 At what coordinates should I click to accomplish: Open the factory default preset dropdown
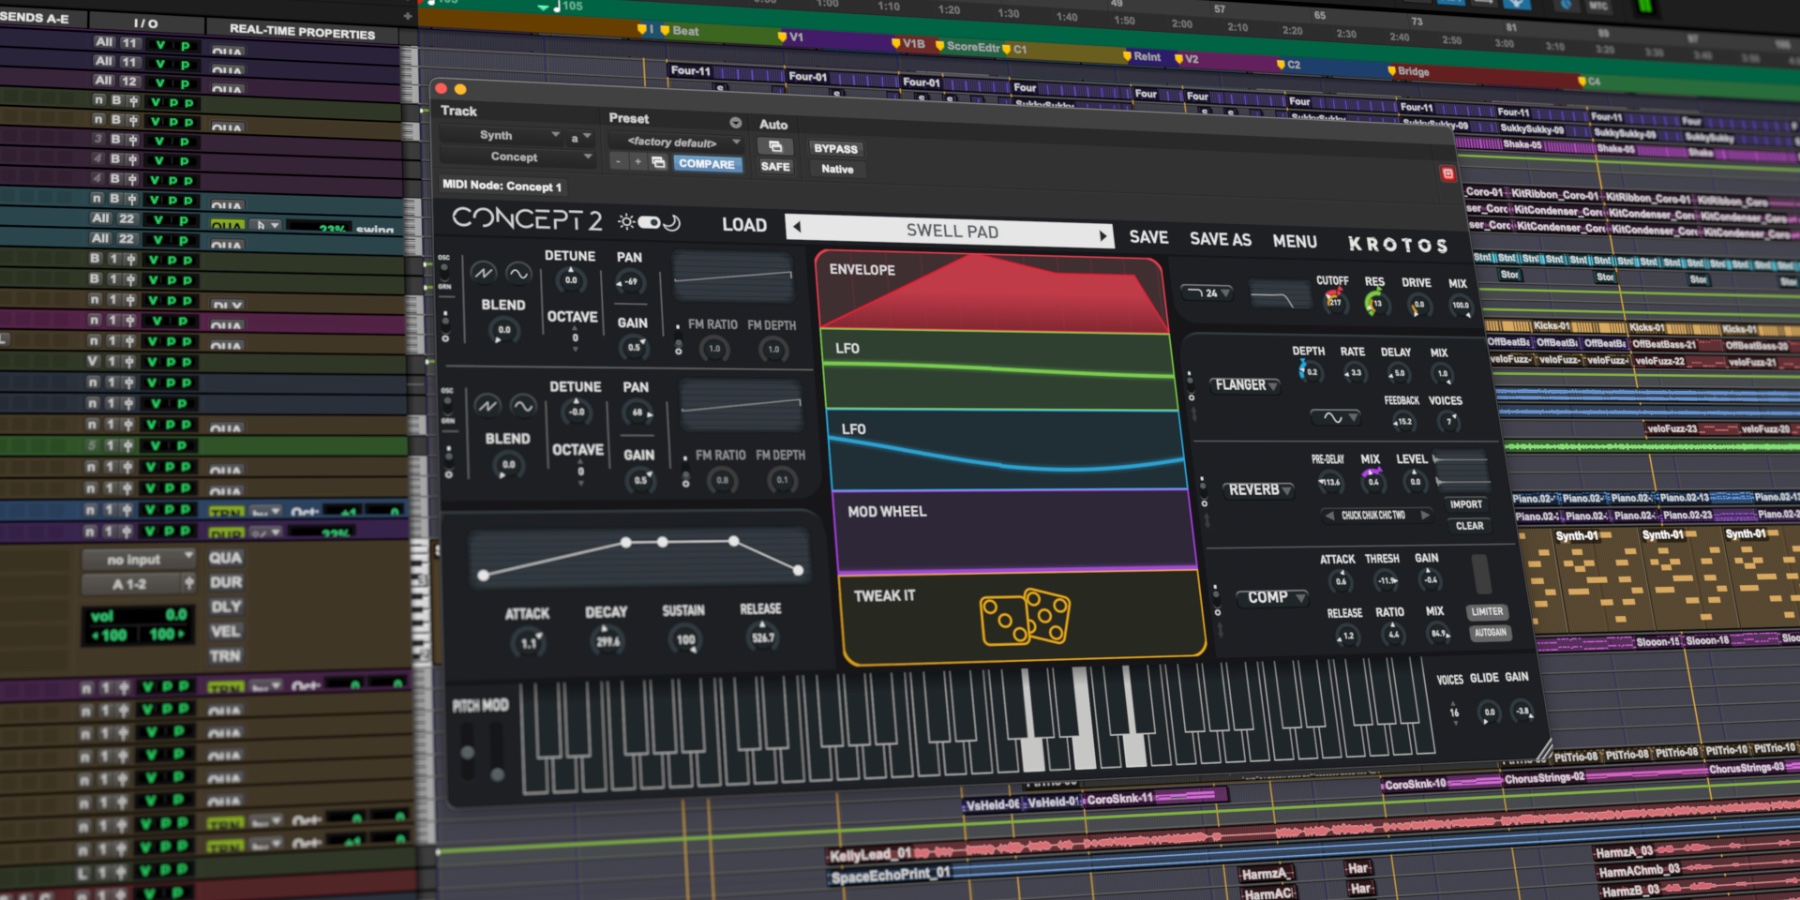(x=677, y=142)
